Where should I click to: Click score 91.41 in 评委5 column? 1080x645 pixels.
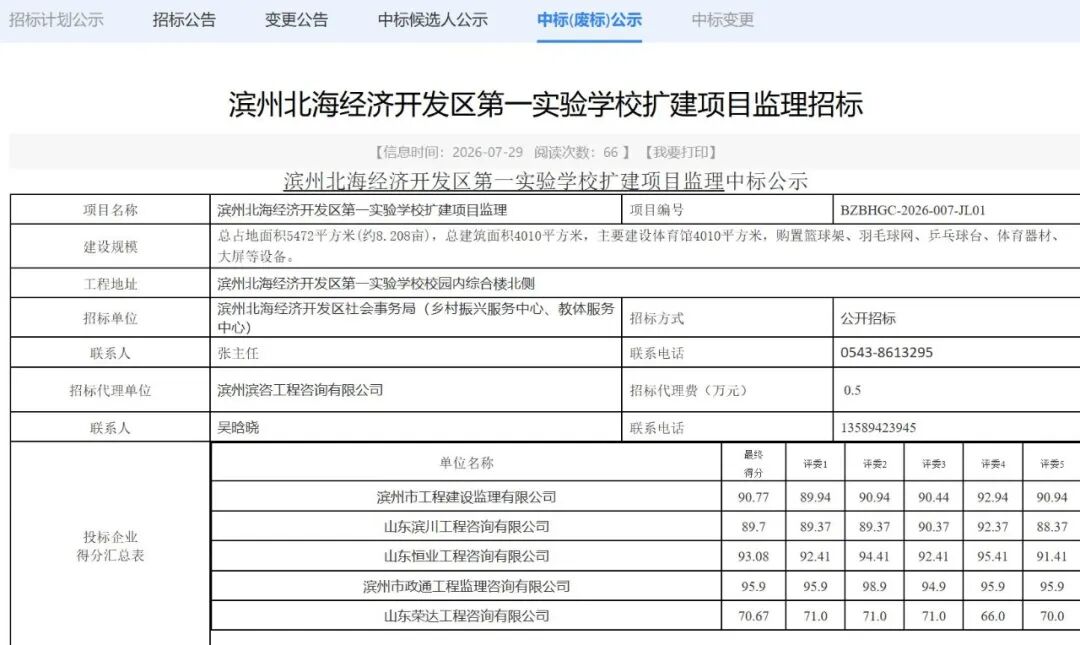(x=1052, y=556)
